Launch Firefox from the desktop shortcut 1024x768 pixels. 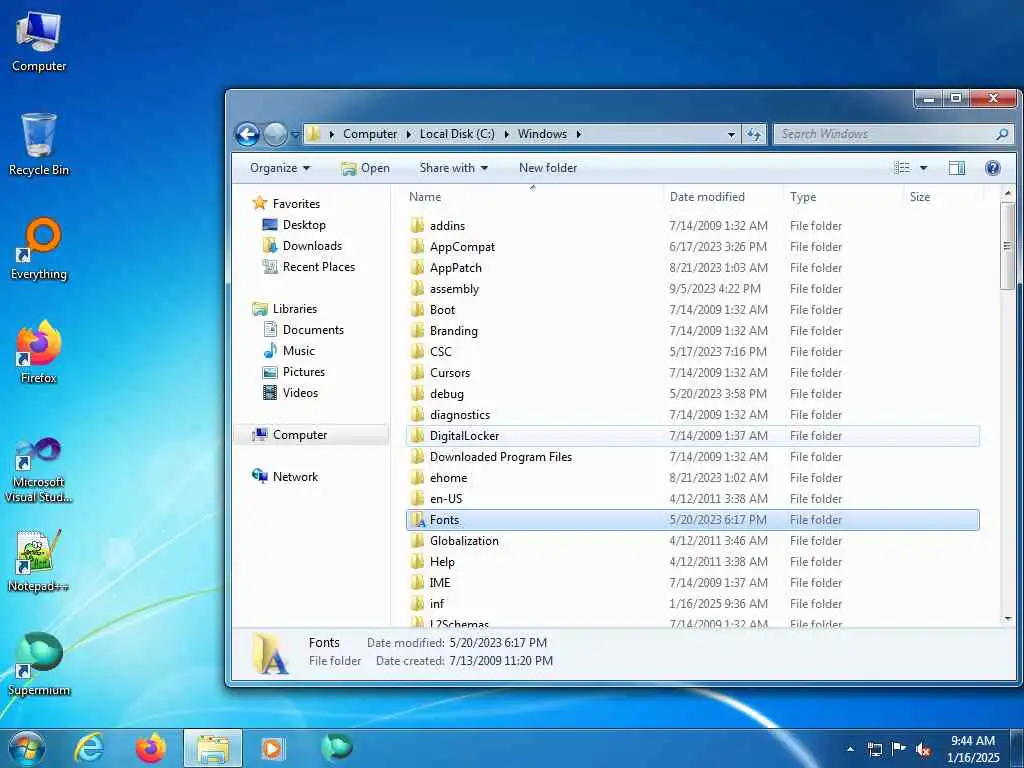coord(39,353)
